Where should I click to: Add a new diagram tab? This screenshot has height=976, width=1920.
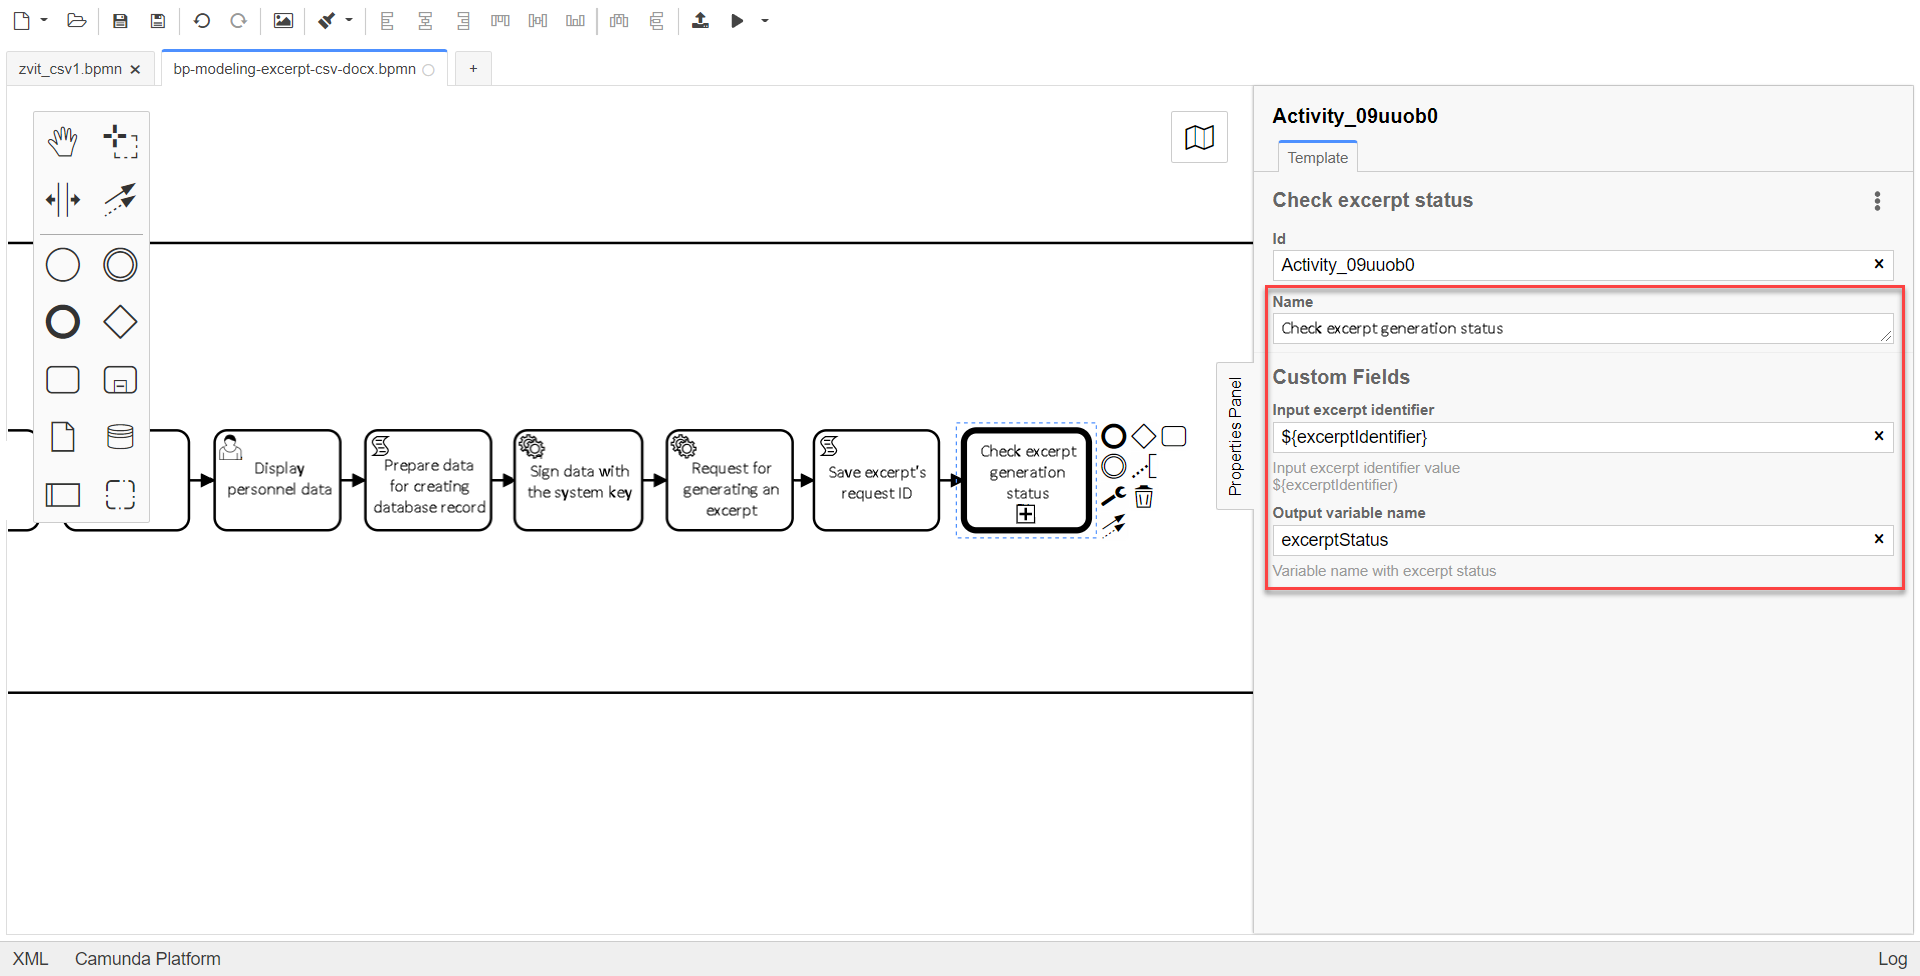click(x=473, y=69)
